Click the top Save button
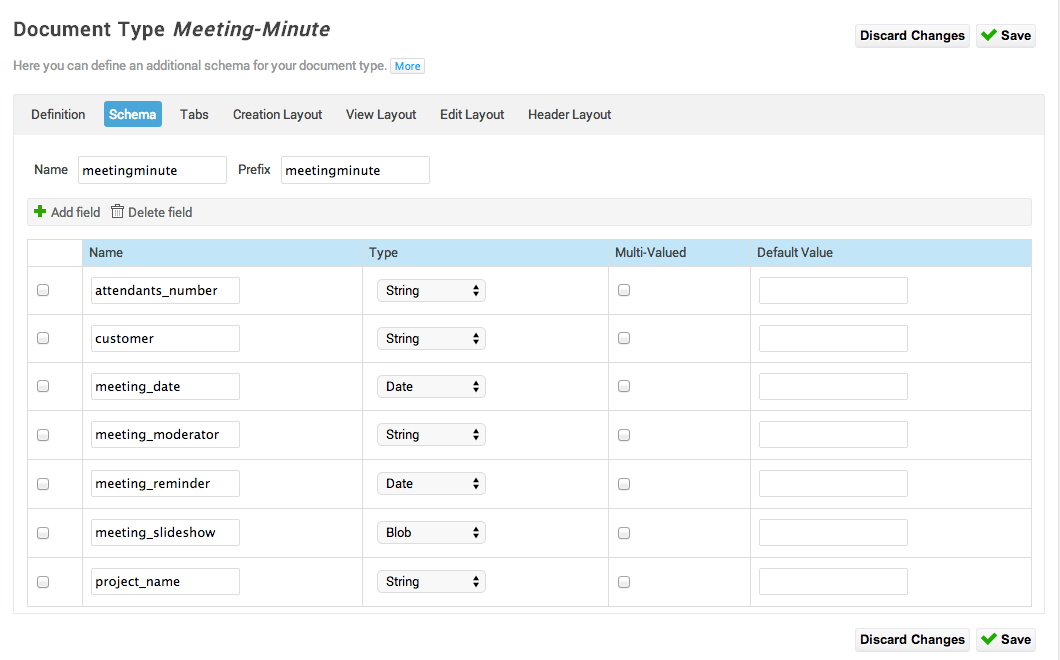Viewport: 1060px width, 660px height. pyautogui.click(x=1006, y=36)
